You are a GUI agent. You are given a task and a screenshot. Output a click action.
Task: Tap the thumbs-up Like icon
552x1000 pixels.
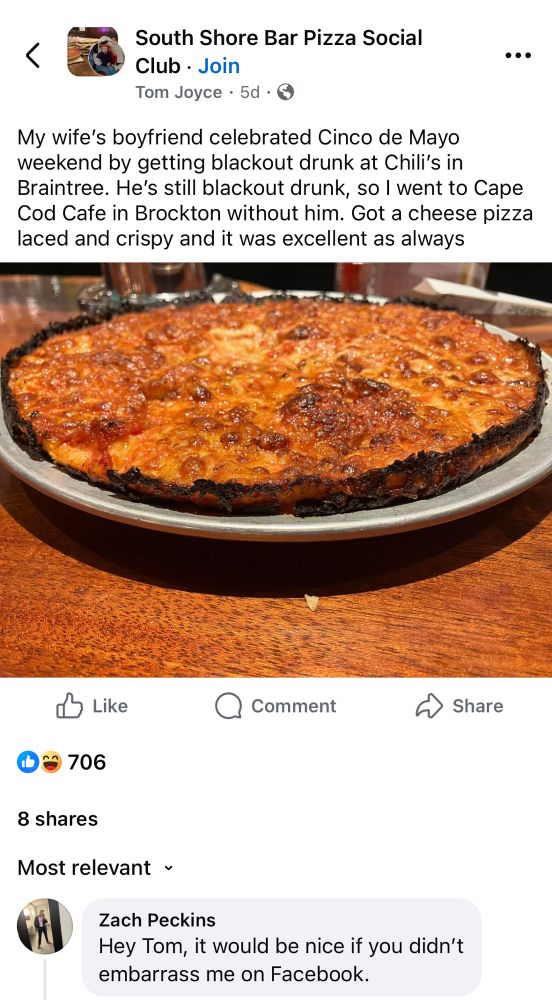pyautogui.click(x=69, y=706)
